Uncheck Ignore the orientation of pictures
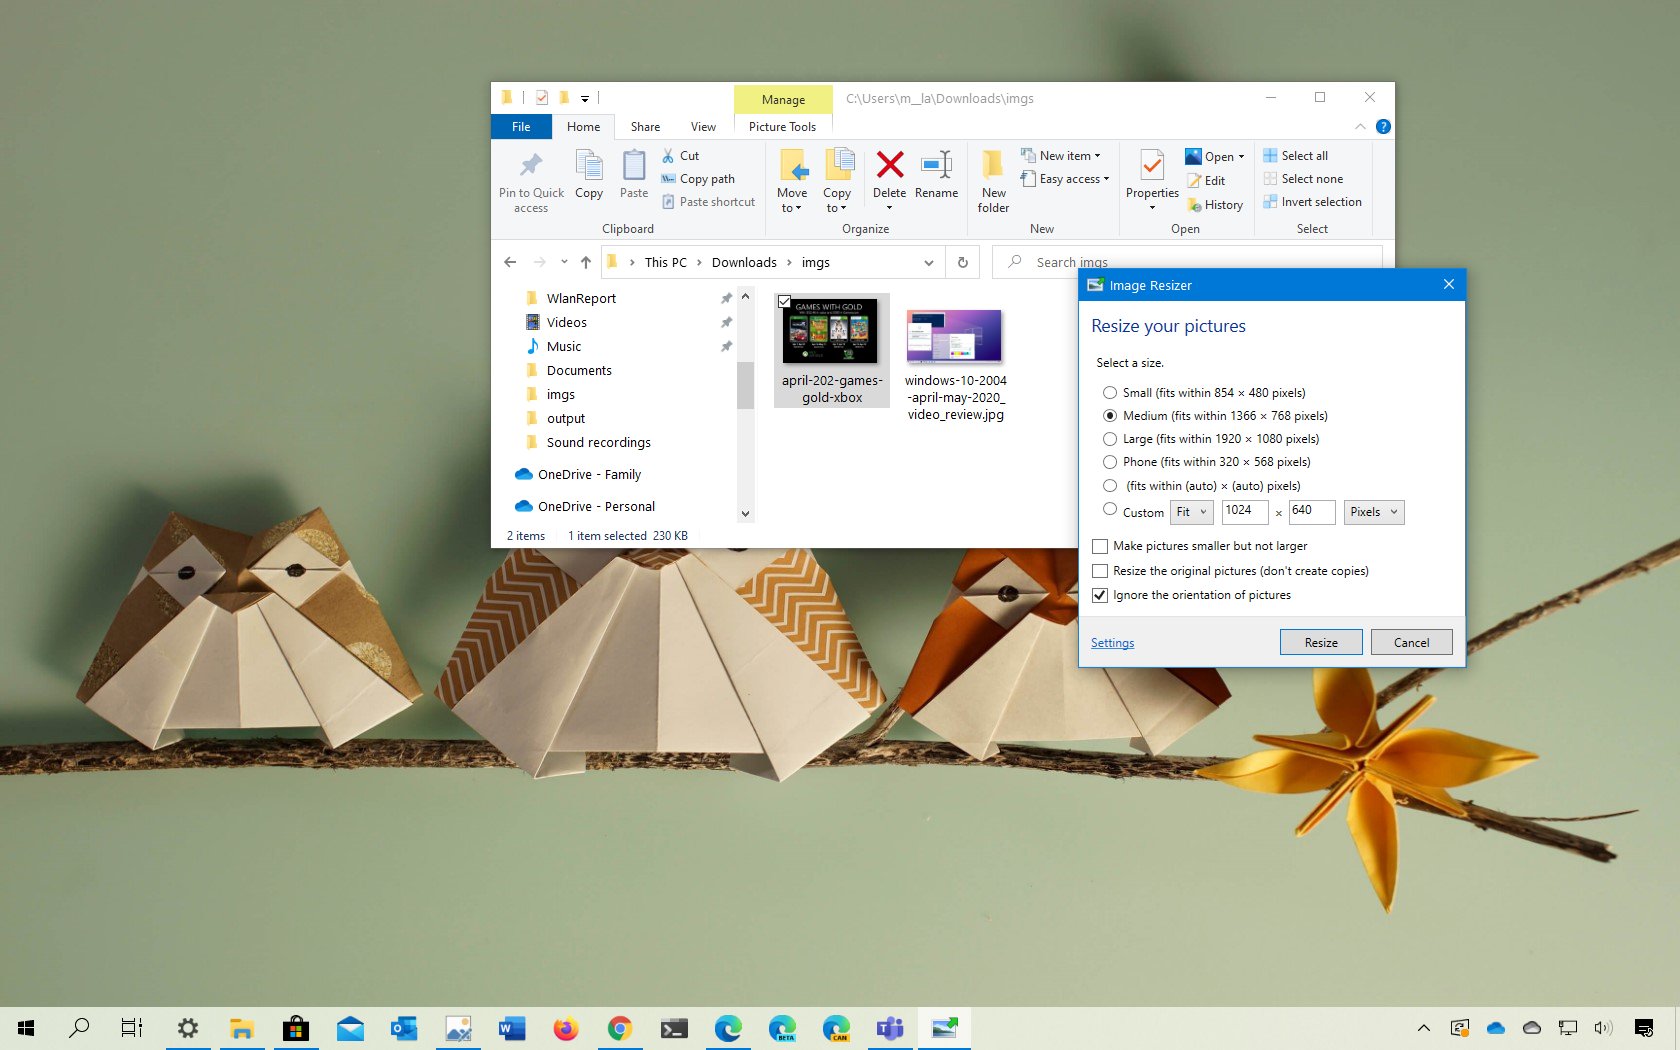The width and height of the screenshot is (1680, 1050). [x=1100, y=595]
